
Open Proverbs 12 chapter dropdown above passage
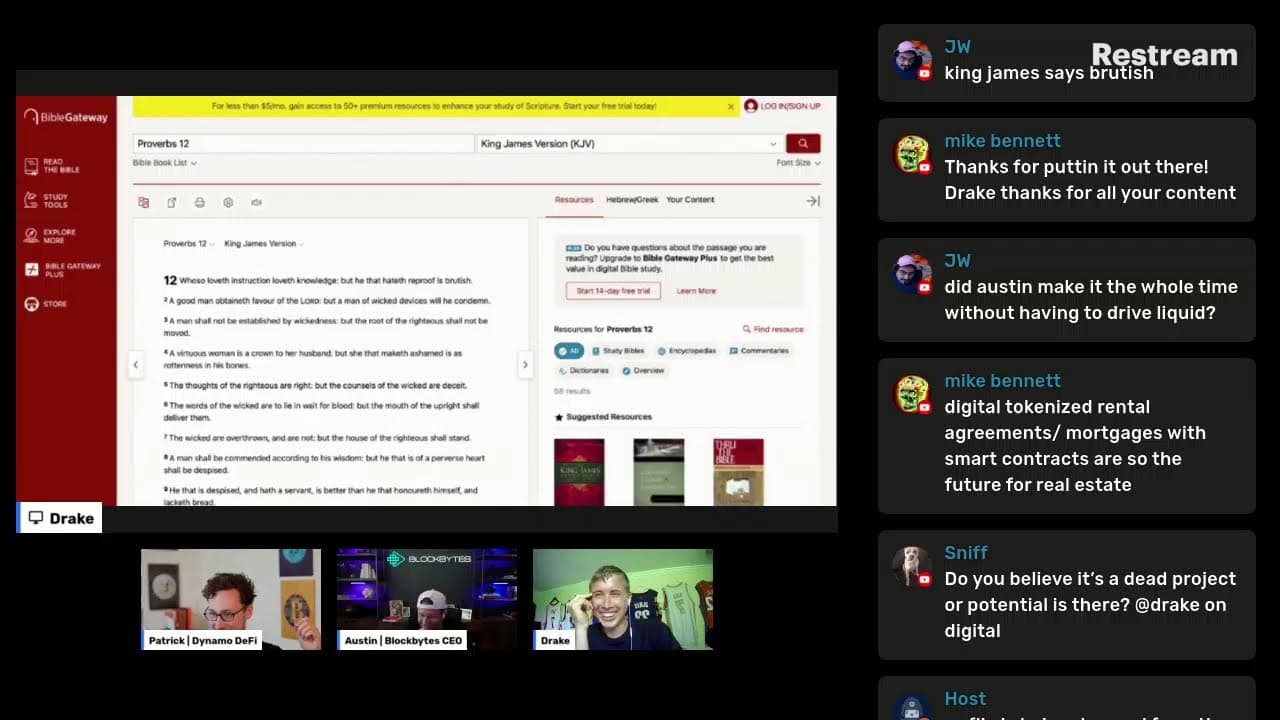[188, 244]
